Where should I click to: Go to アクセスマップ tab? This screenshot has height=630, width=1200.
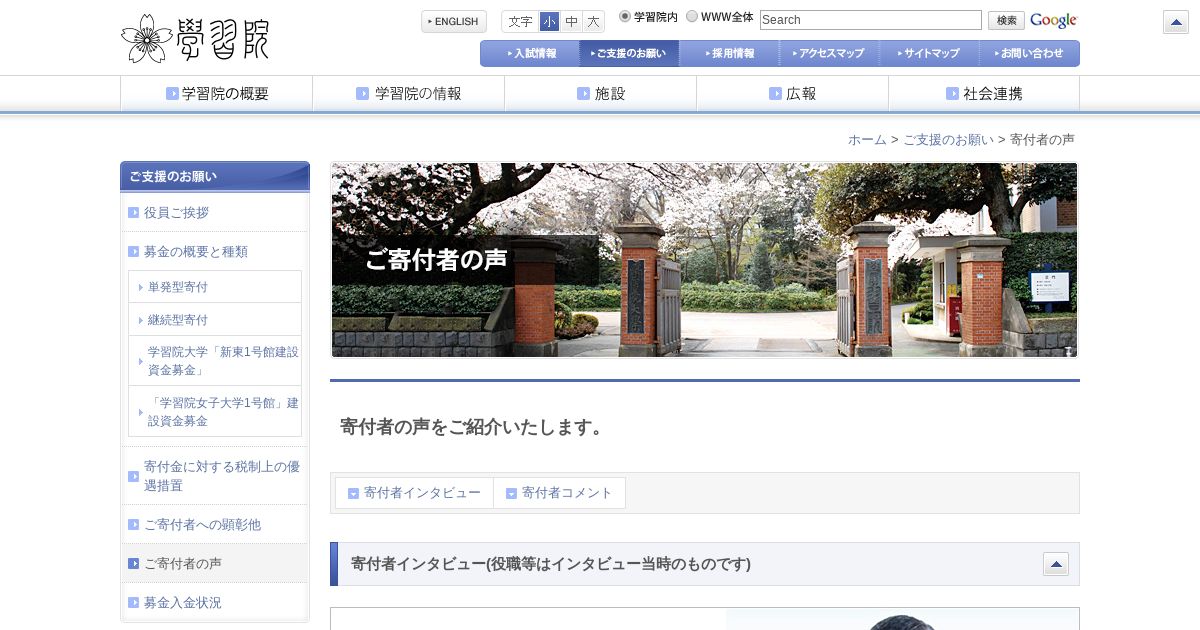[829, 53]
